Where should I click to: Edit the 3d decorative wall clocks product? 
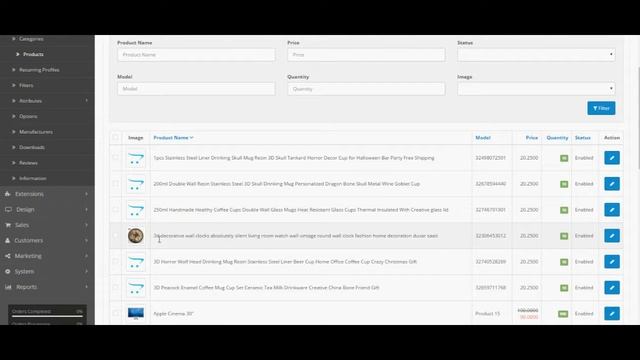(612, 236)
